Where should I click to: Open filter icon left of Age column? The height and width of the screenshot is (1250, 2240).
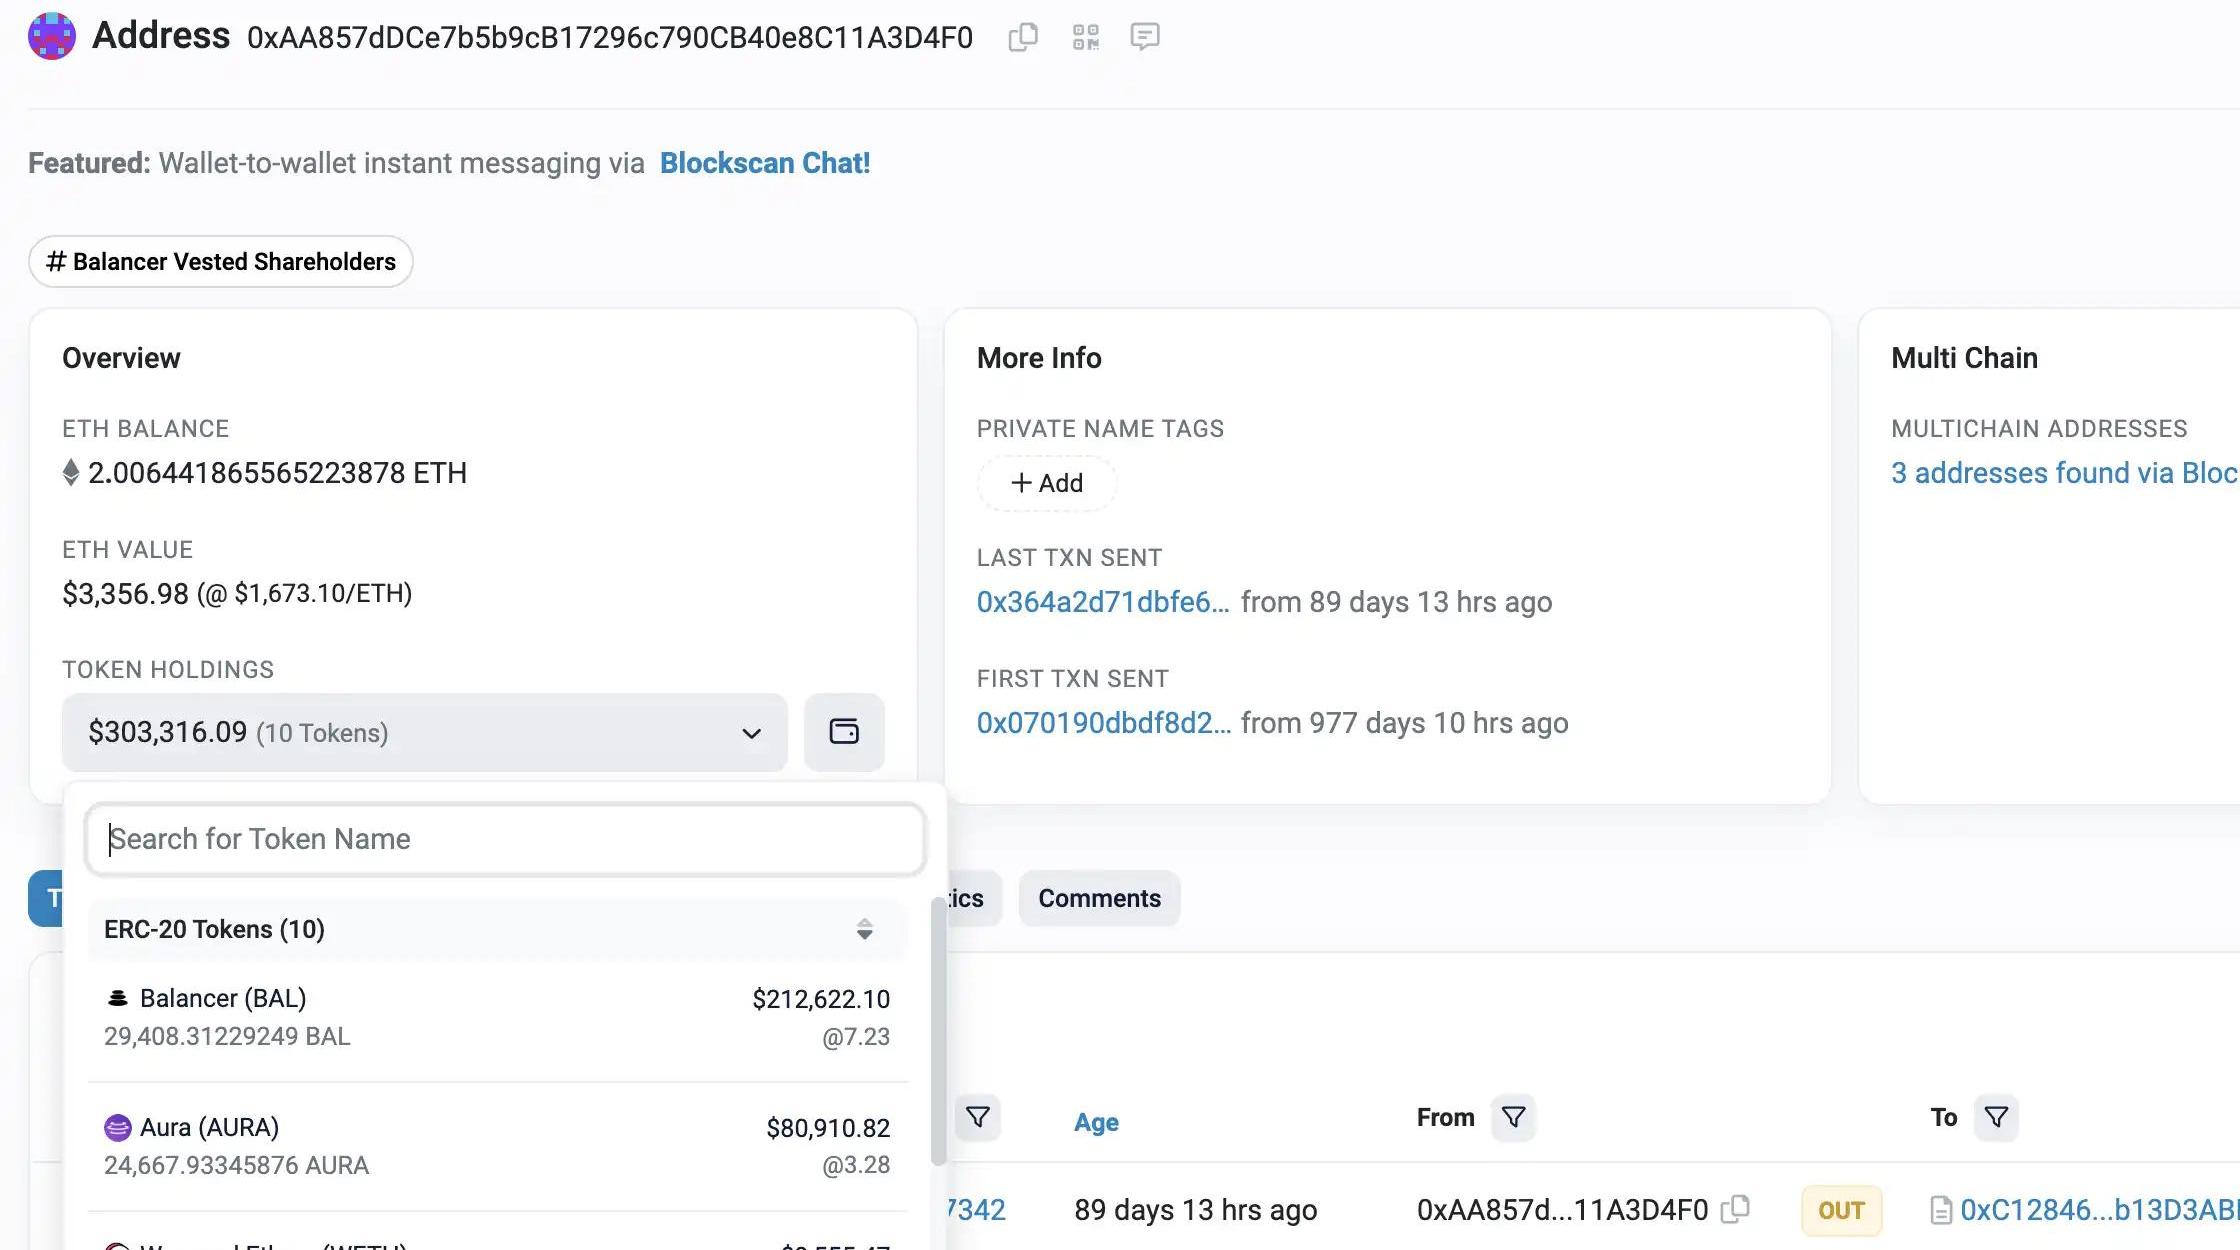point(977,1117)
